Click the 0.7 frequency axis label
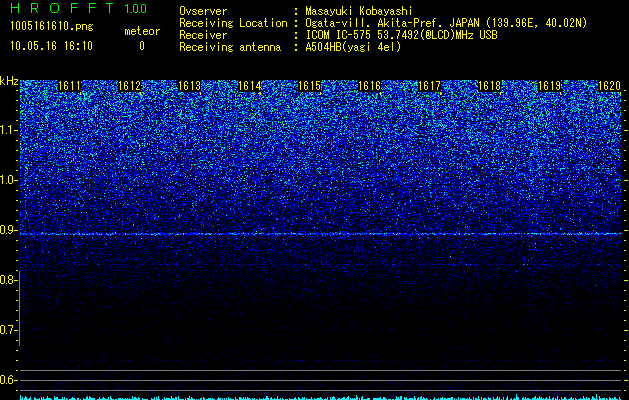Image resolution: width=629 pixels, height=400 pixels. click(x=8, y=330)
